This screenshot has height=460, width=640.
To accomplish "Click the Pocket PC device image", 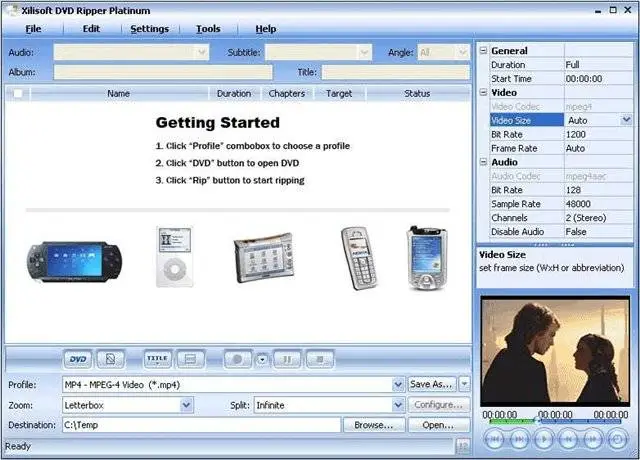I will (427, 258).
